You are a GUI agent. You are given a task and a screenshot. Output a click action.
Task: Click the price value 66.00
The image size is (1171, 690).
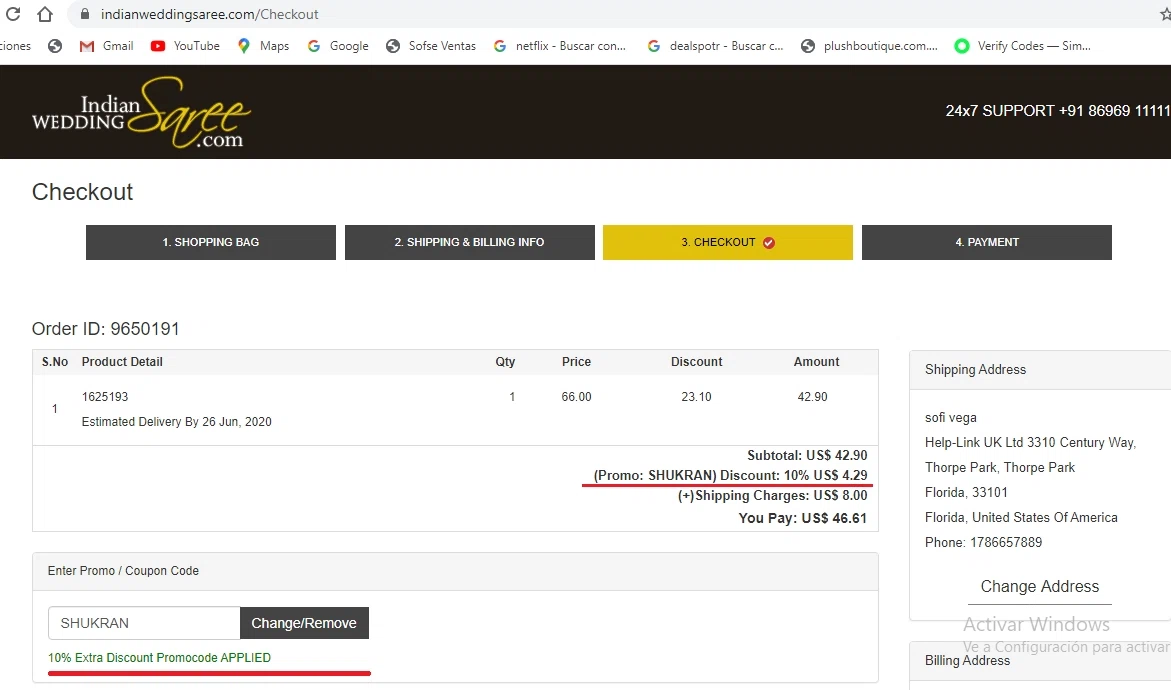tap(577, 397)
